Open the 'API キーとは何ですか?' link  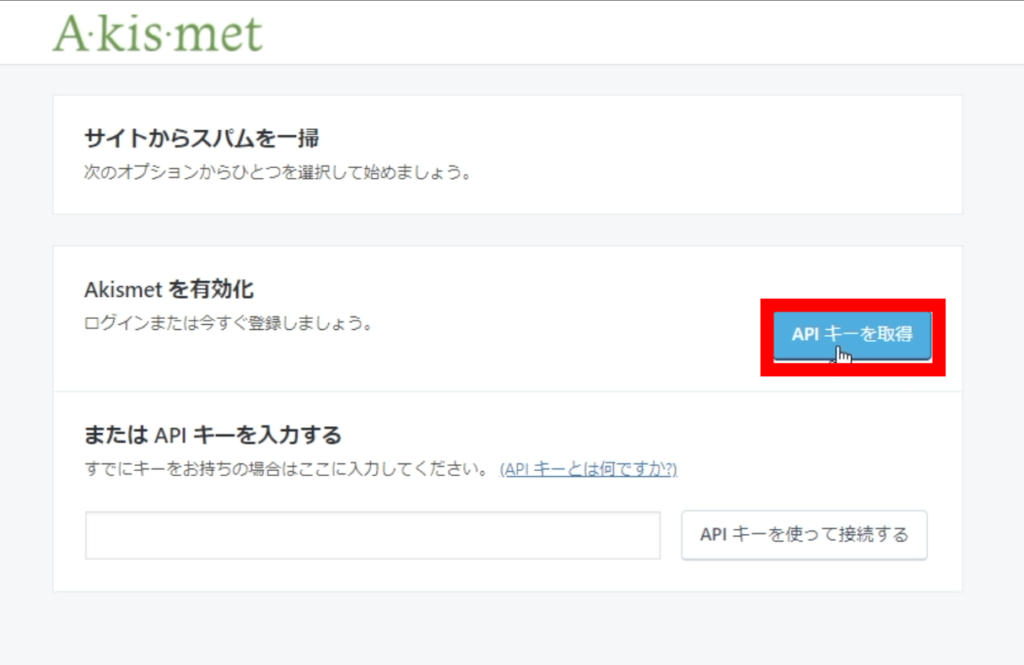pos(588,469)
